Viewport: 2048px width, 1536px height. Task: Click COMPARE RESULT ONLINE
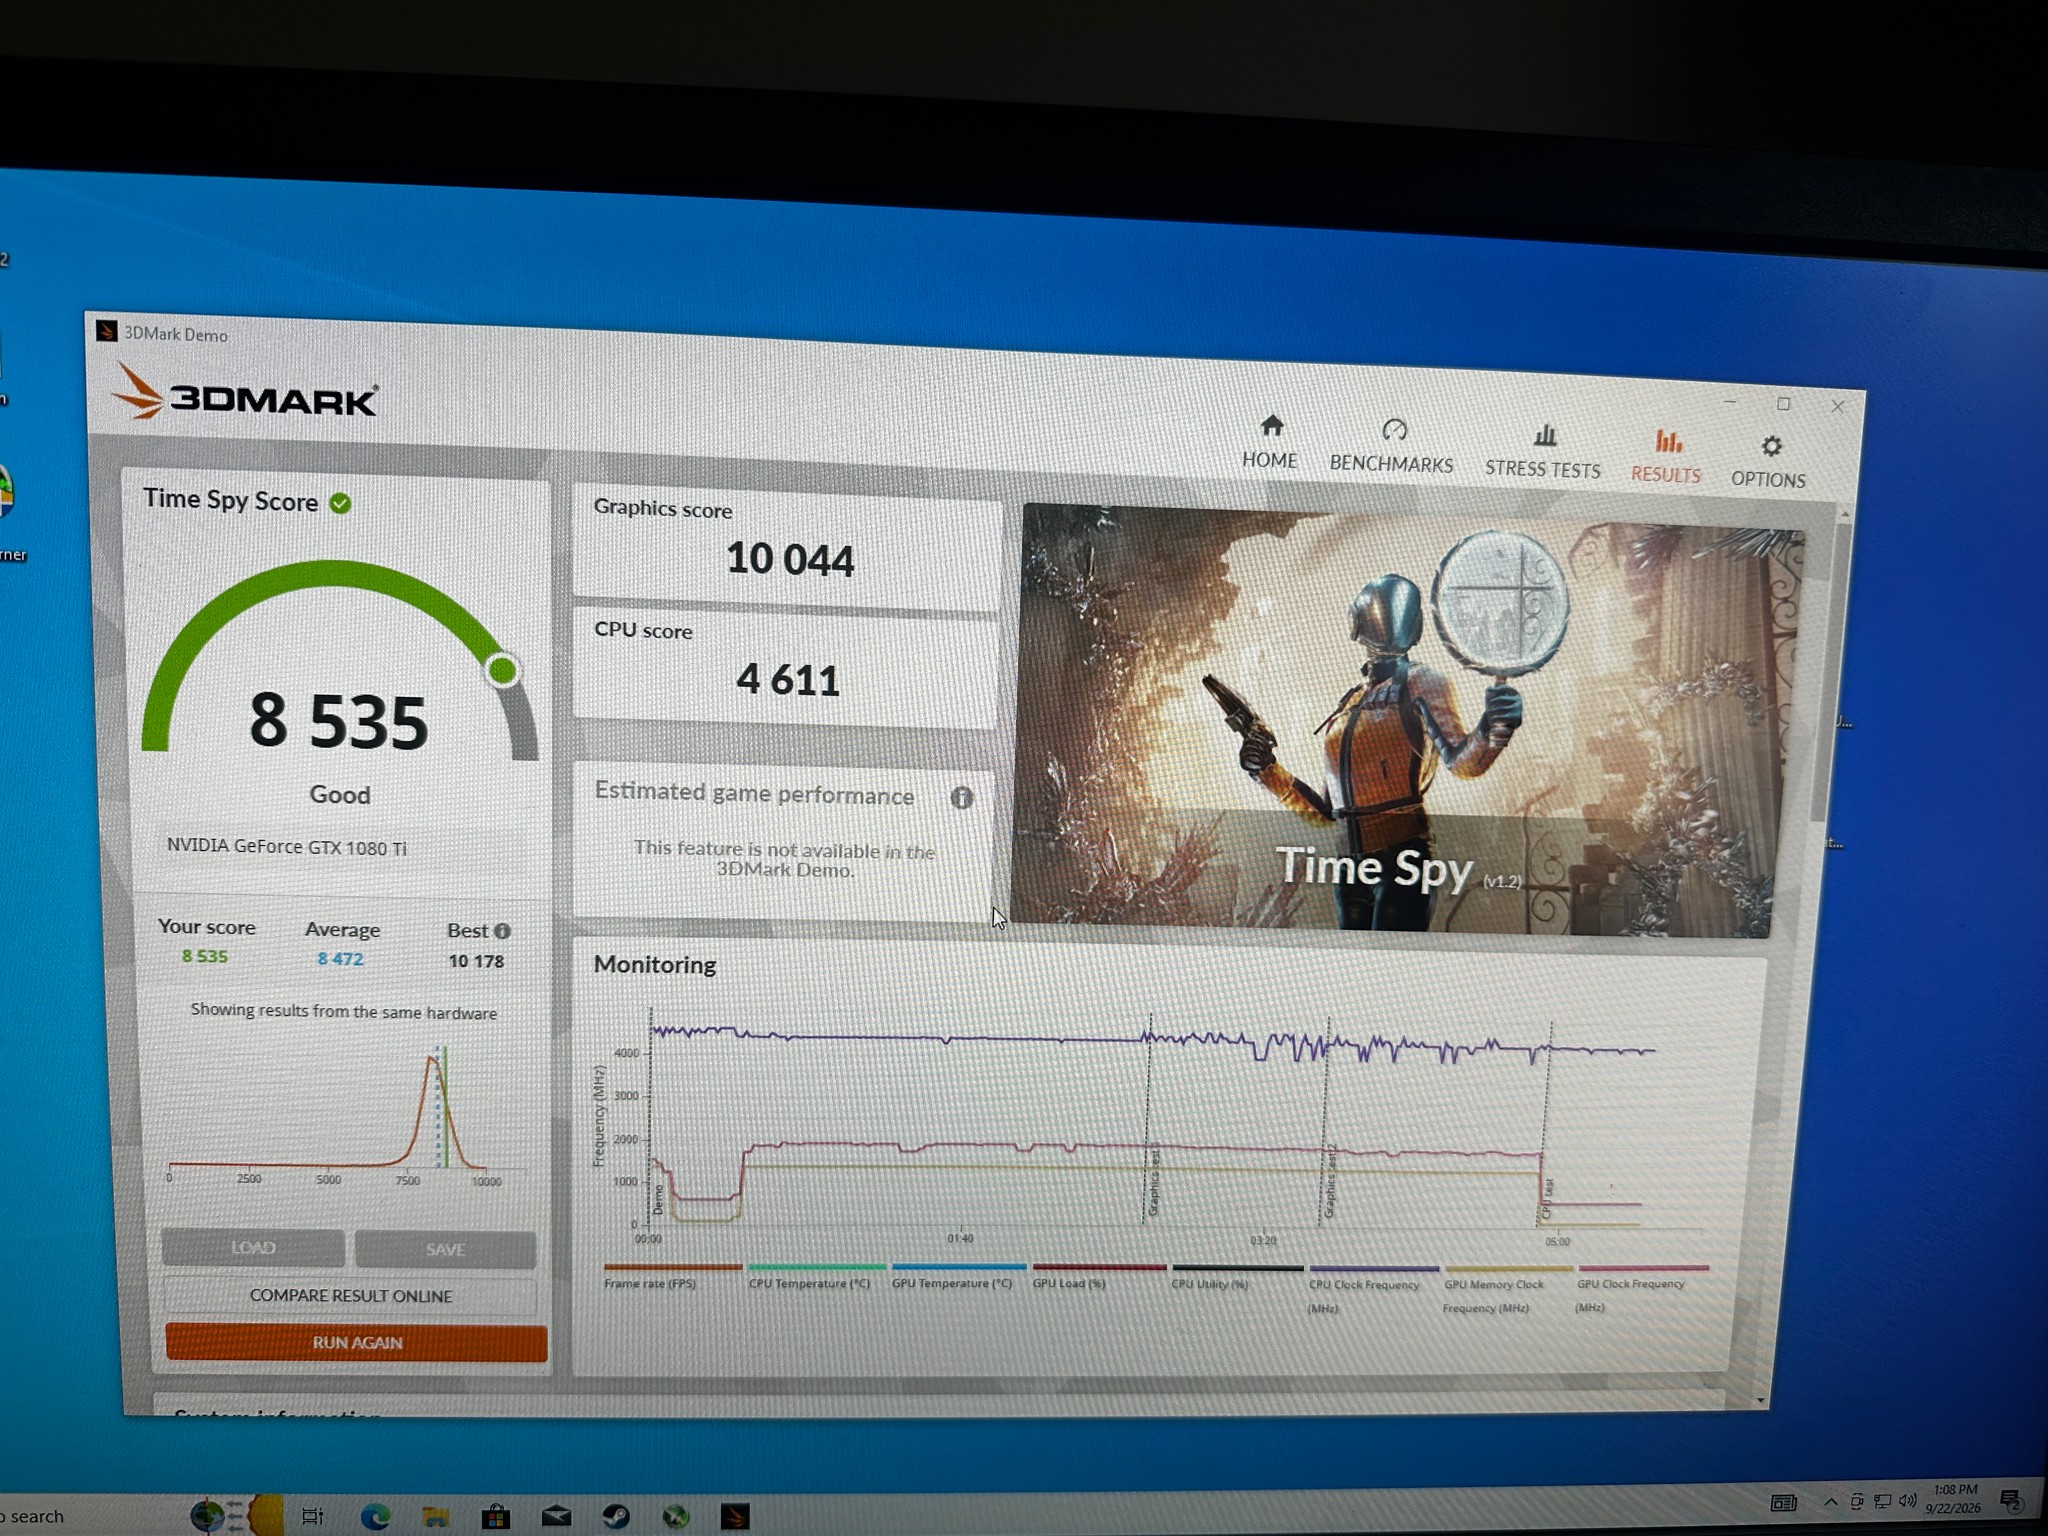tap(351, 1296)
